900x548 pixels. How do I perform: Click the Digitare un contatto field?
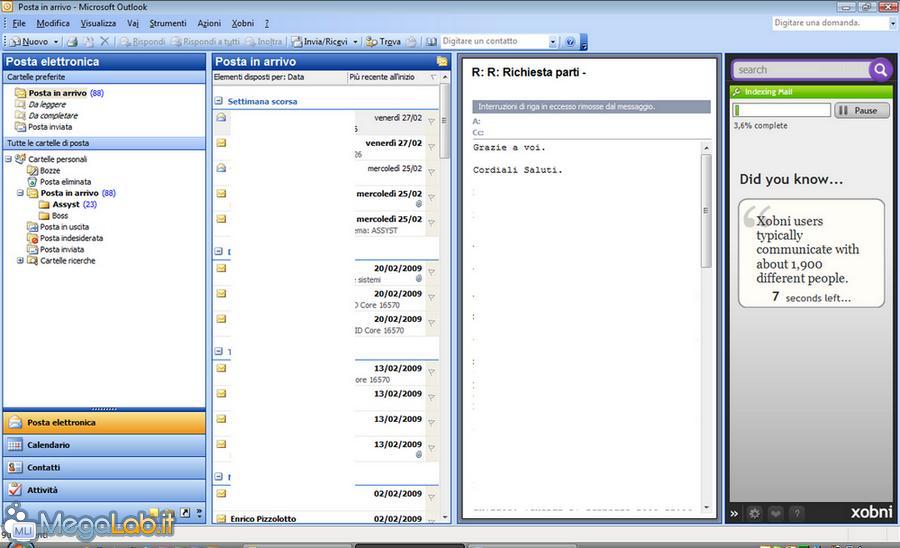[x=494, y=42]
